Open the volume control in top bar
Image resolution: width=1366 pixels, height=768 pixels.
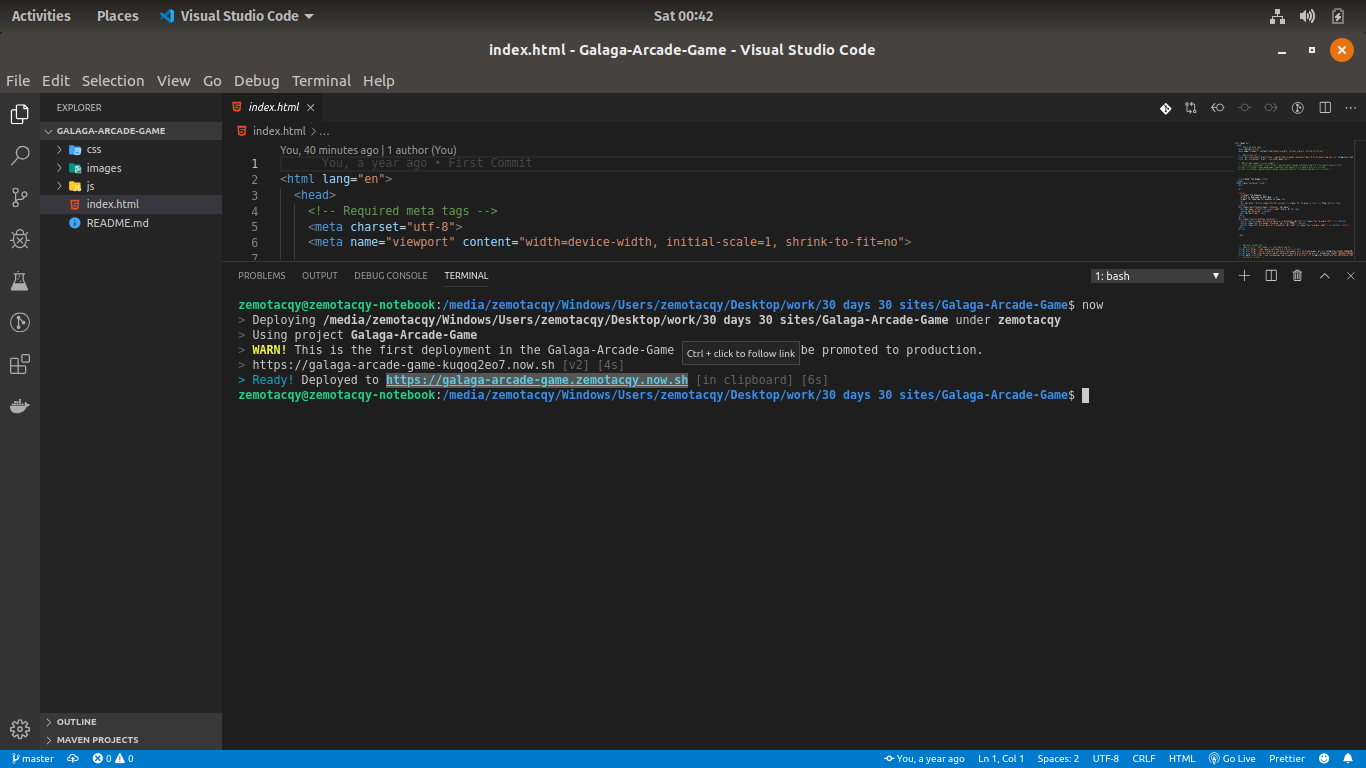point(1307,16)
